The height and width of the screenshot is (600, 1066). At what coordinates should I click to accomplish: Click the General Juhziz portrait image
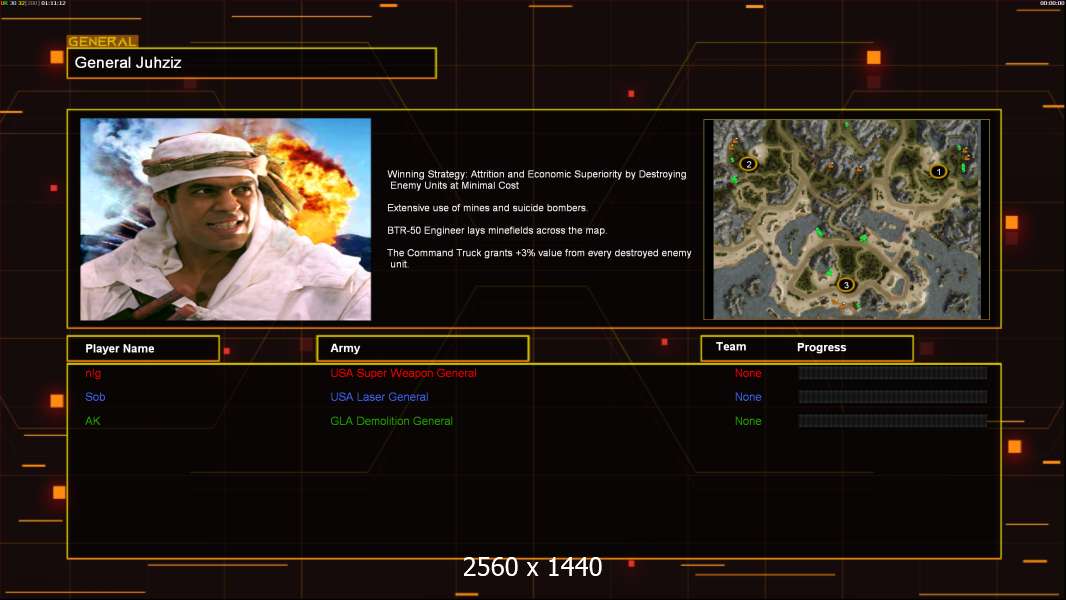point(226,219)
